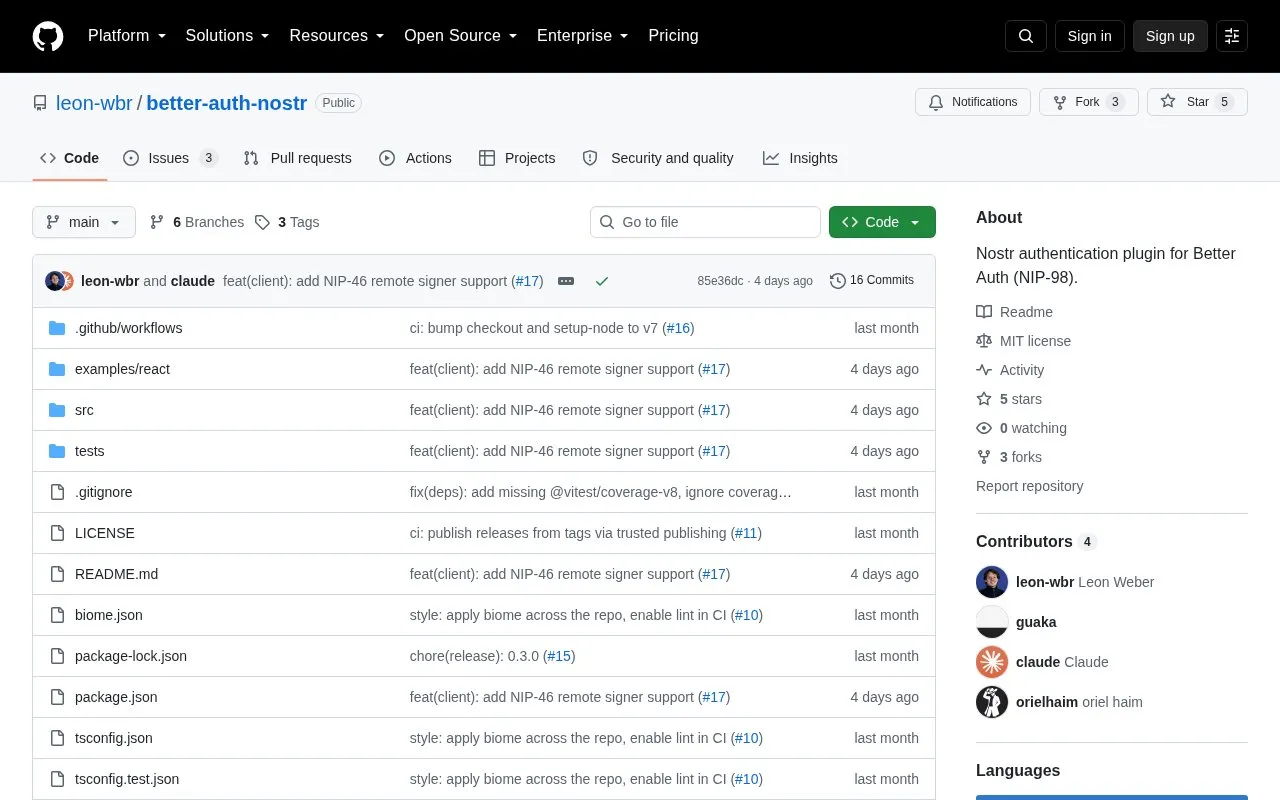Open leon-wbr contributor avatar
Image resolution: width=1280 pixels, height=800 pixels.
[992, 582]
